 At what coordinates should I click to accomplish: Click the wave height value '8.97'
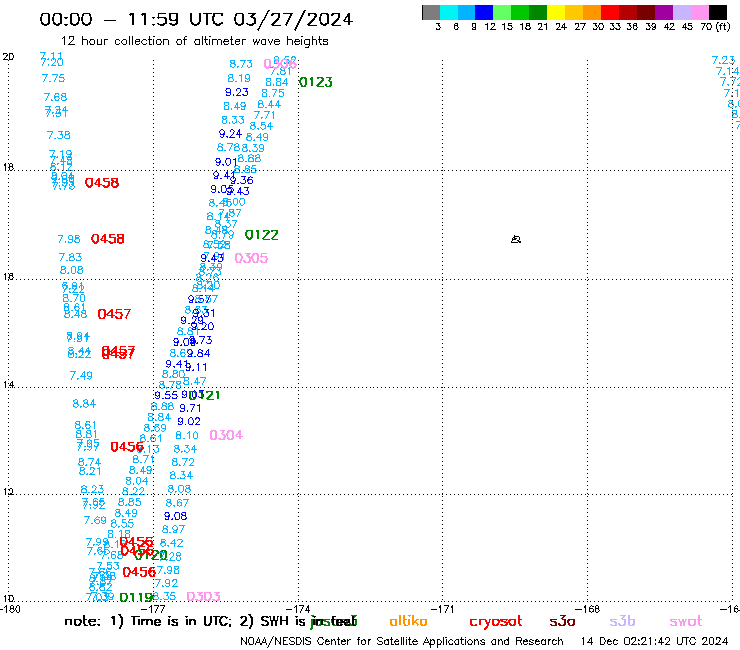point(173,530)
